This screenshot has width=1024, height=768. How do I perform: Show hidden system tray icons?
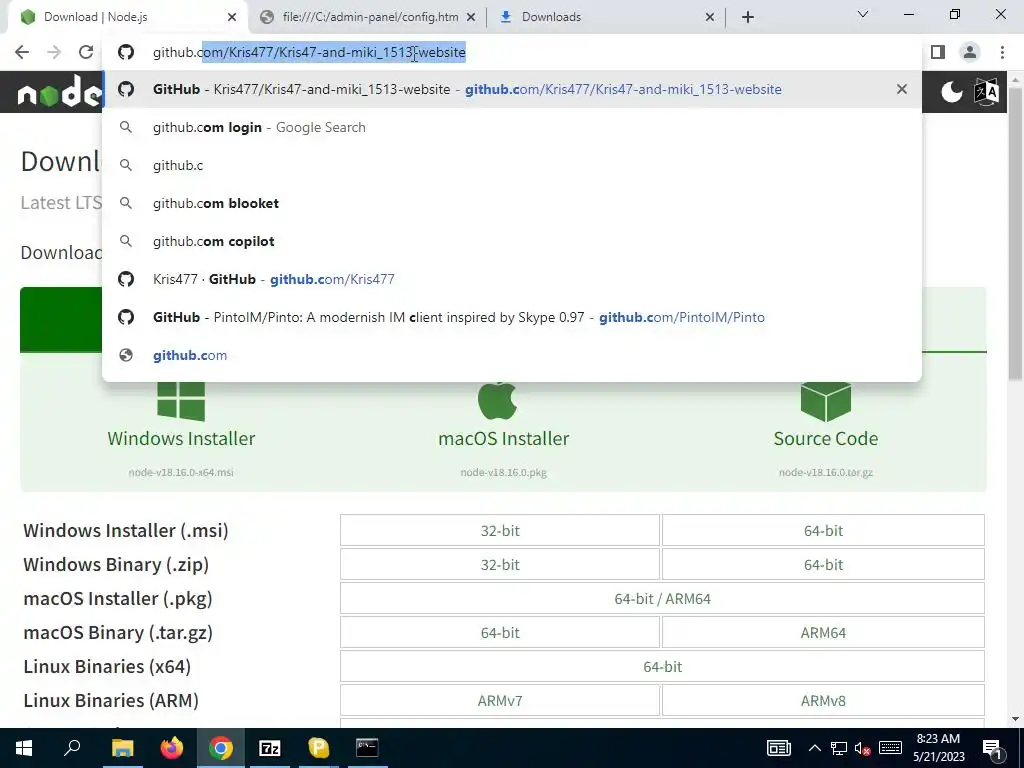(x=814, y=748)
